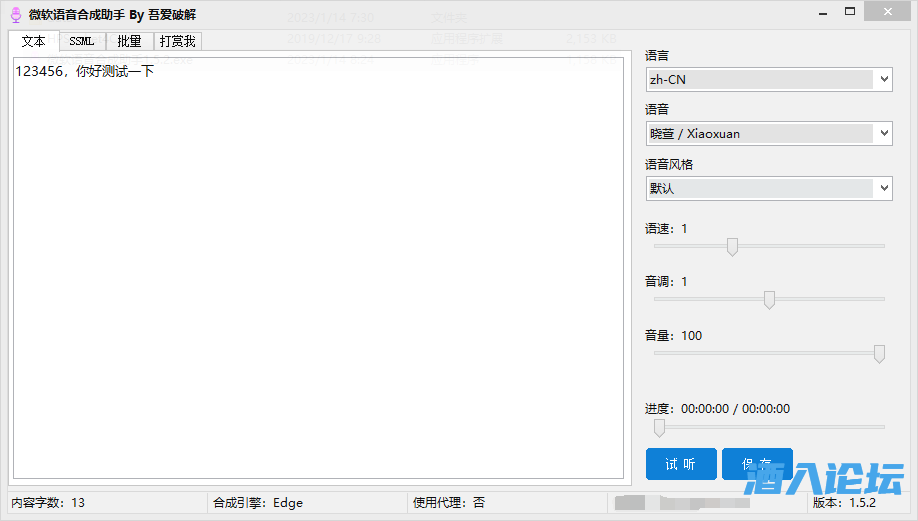Click the 进度 00:00:00 / 00:00:00 time label
The height and width of the screenshot is (521, 918).
[717, 409]
